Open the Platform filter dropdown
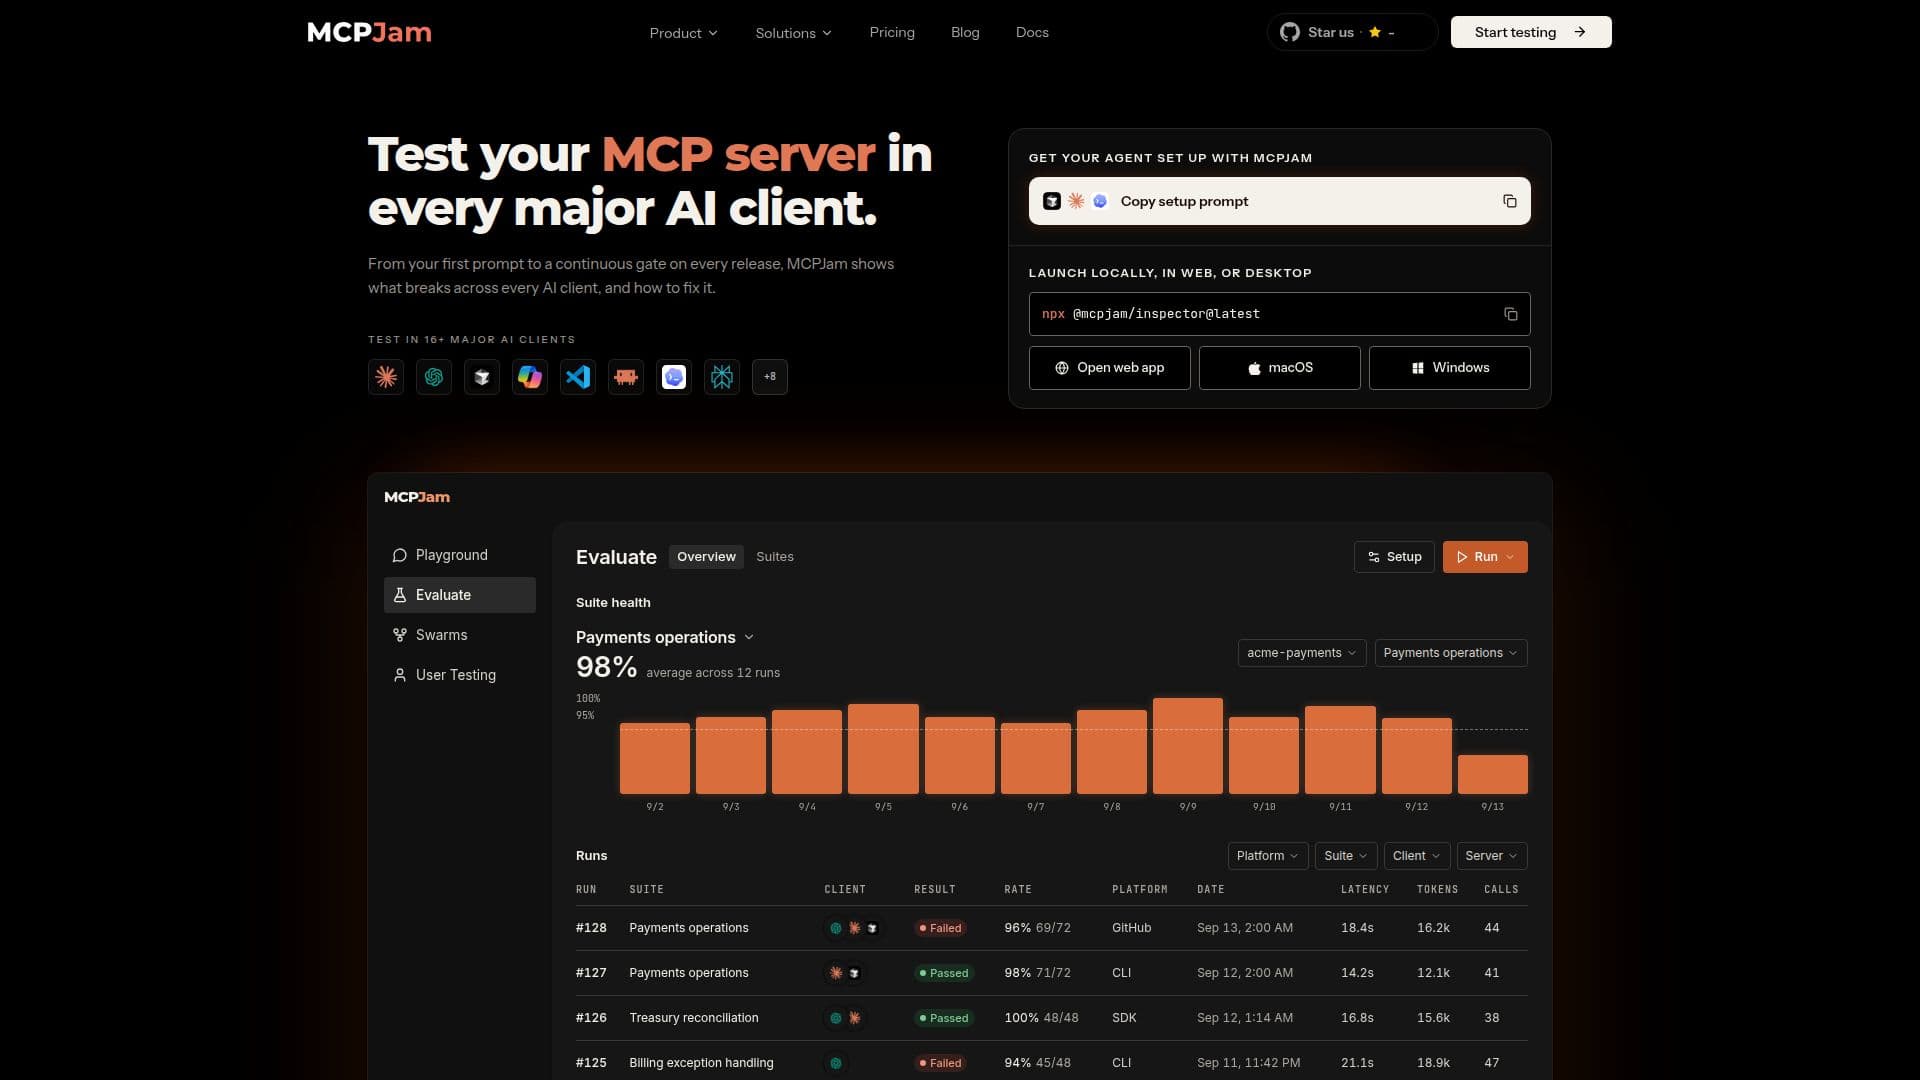Viewport: 1920px width, 1080px height. click(1268, 856)
